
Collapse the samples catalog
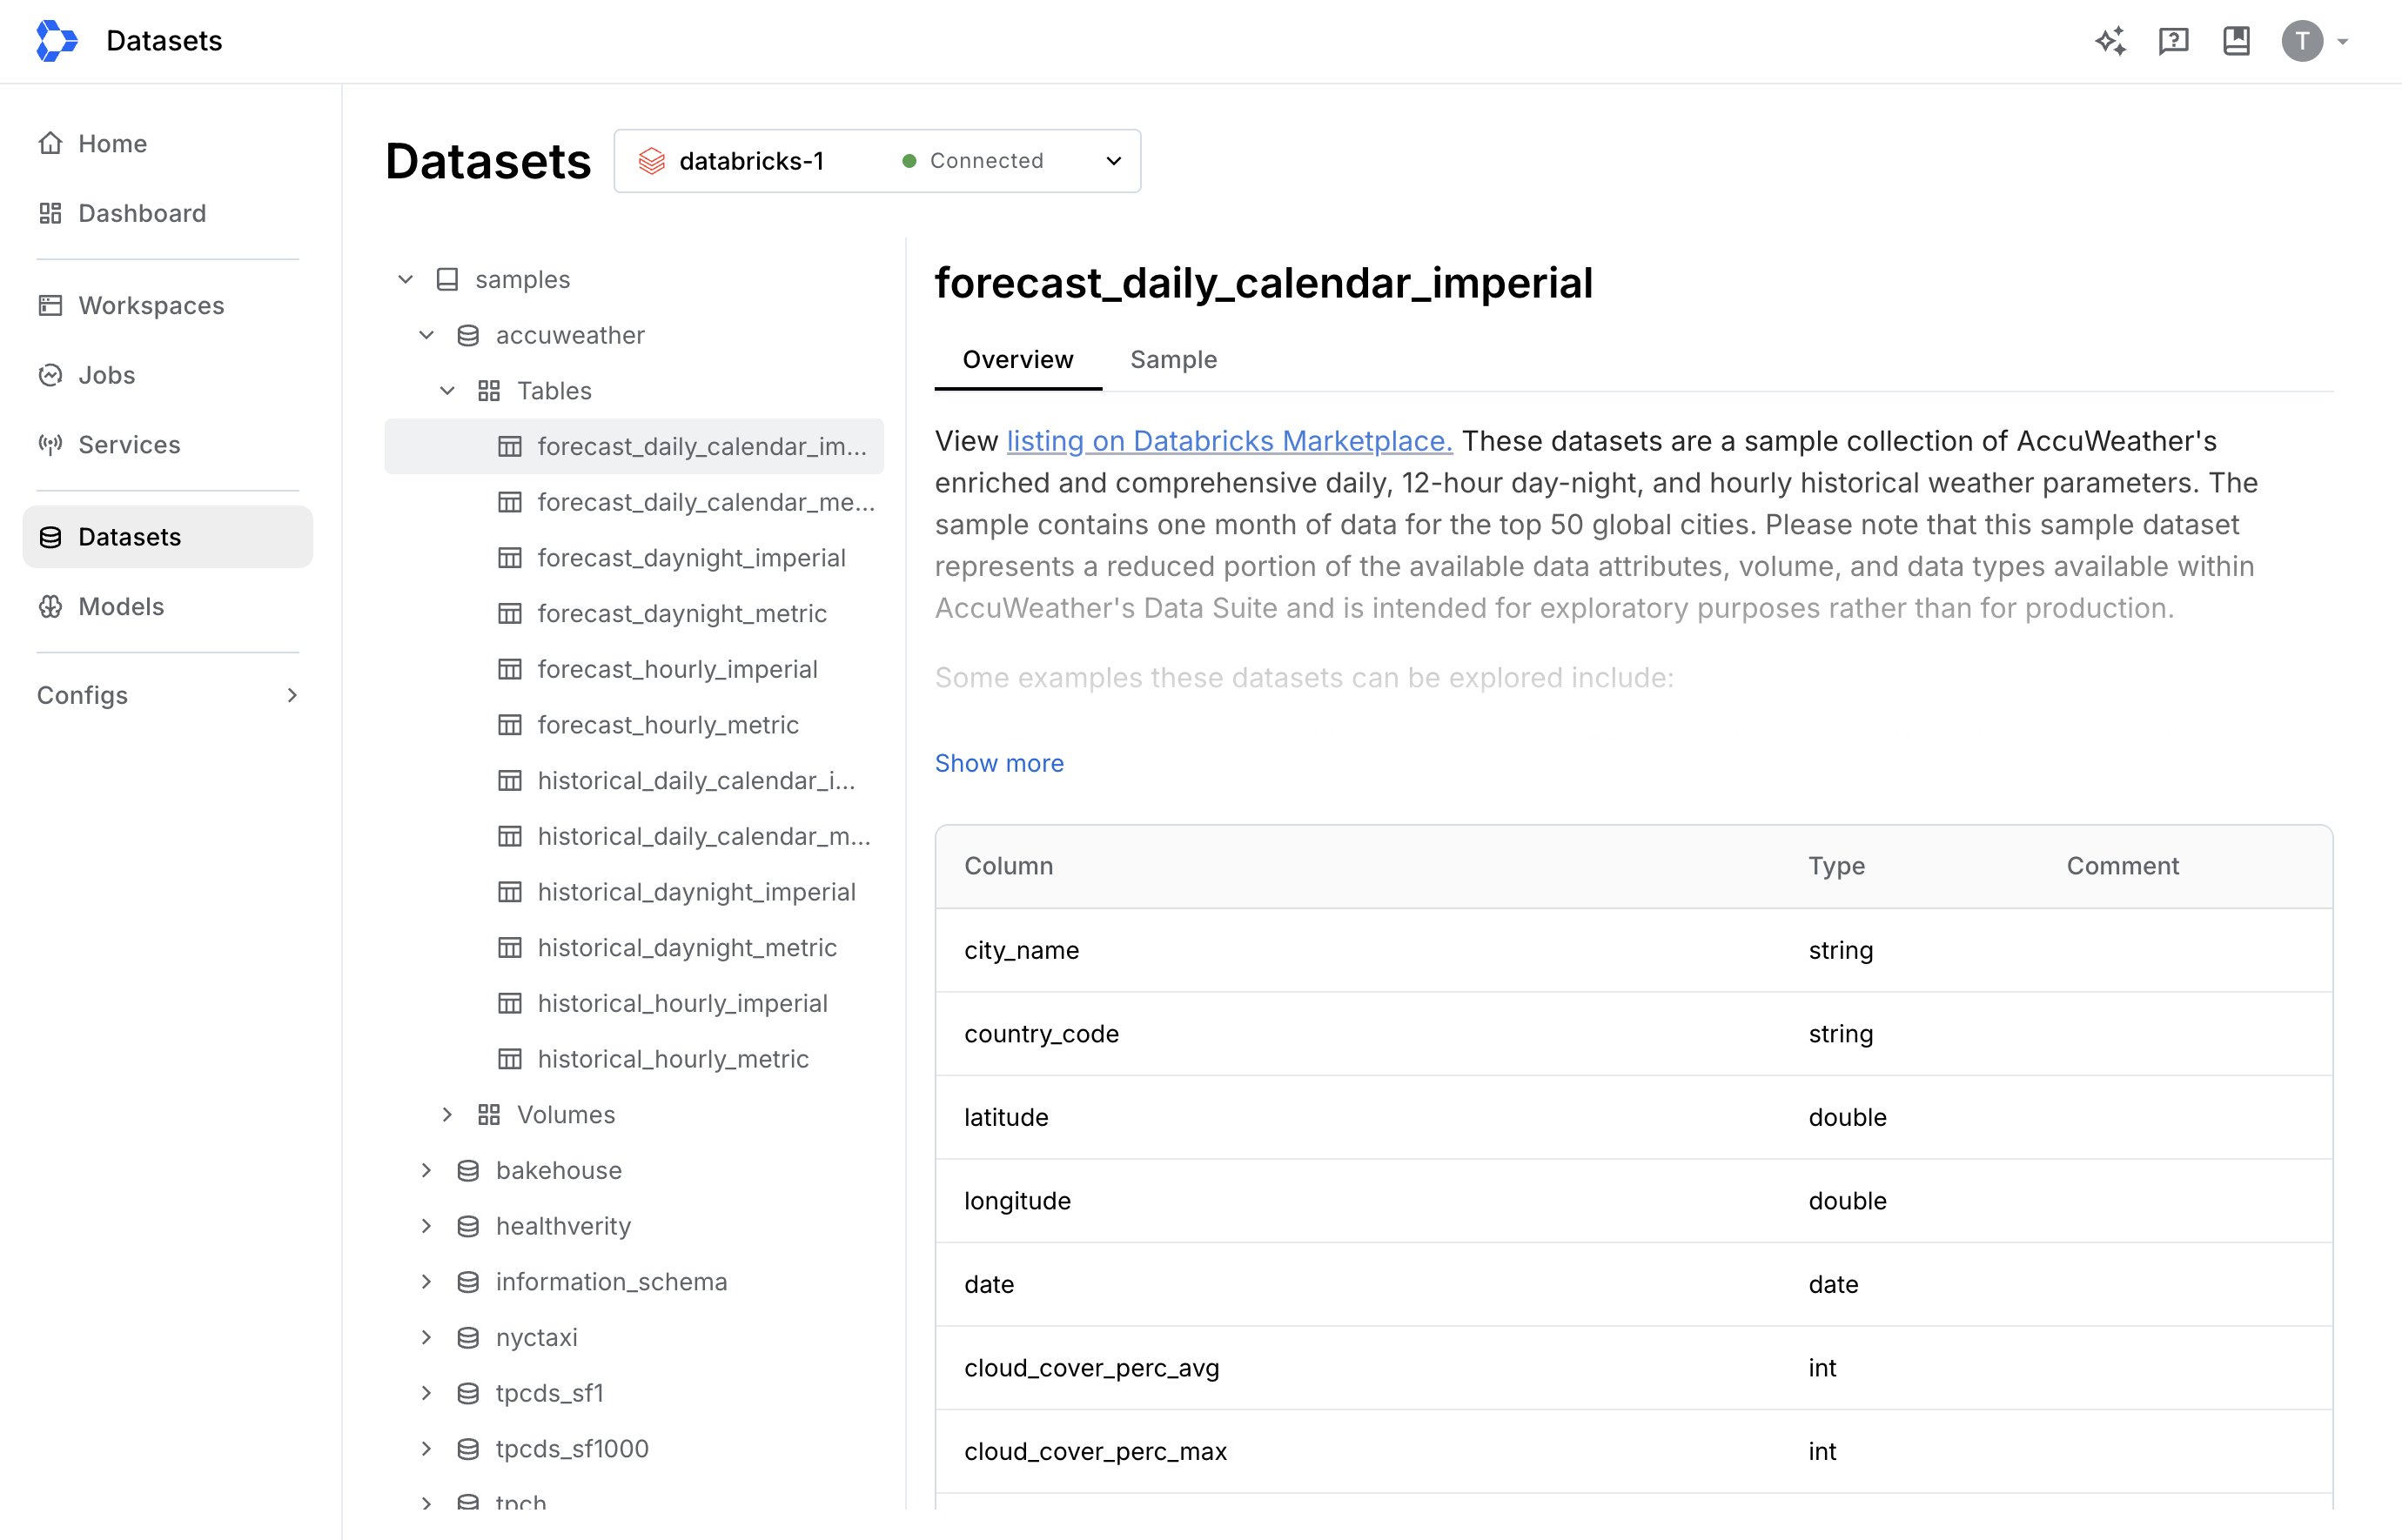point(405,279)
